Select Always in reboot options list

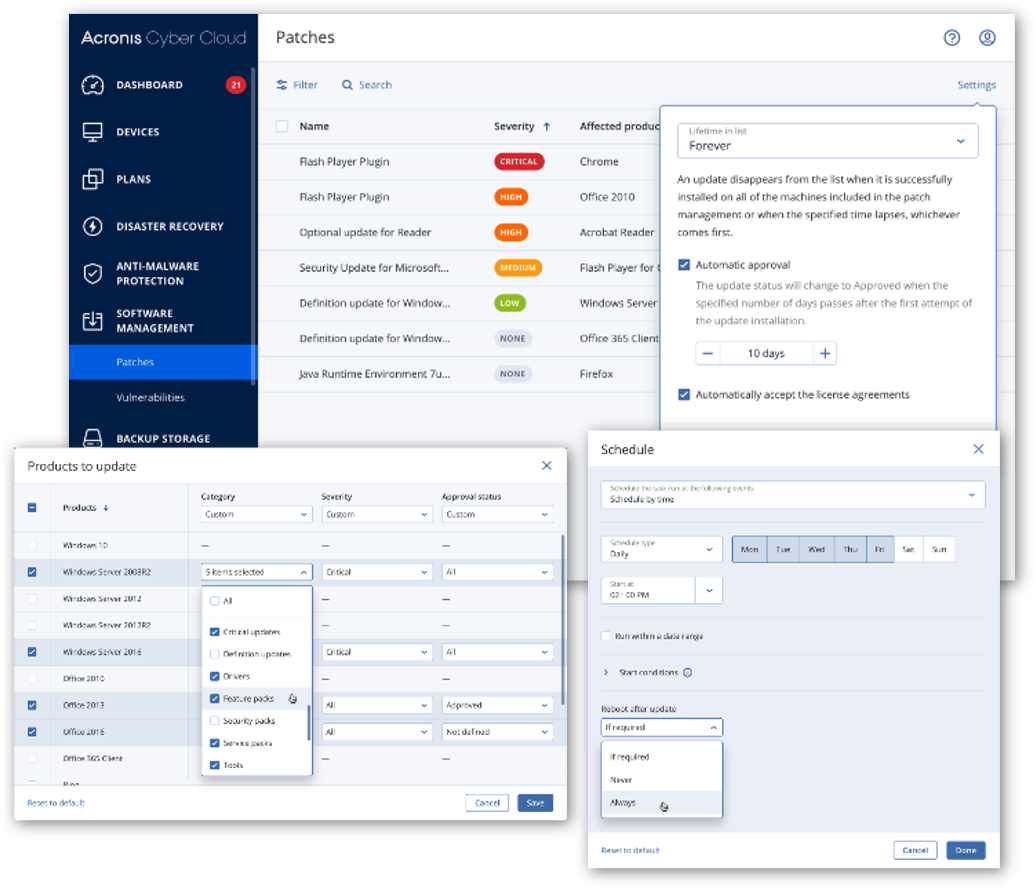(661, 803)
